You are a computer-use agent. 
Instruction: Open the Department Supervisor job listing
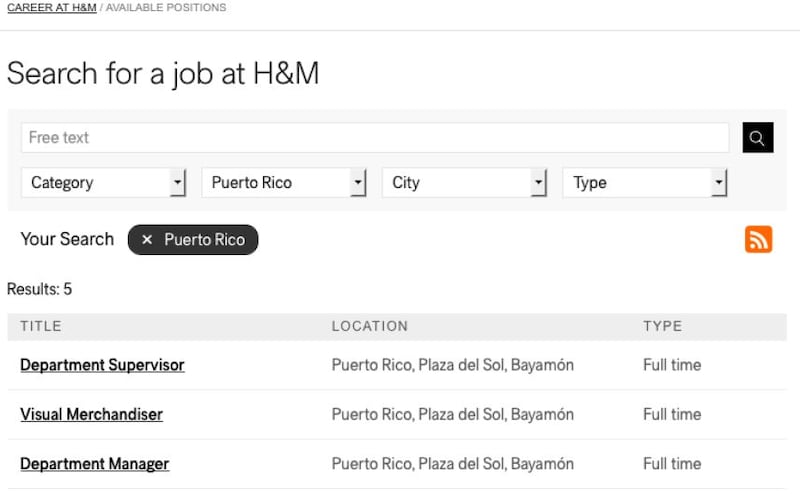(102, 365)
